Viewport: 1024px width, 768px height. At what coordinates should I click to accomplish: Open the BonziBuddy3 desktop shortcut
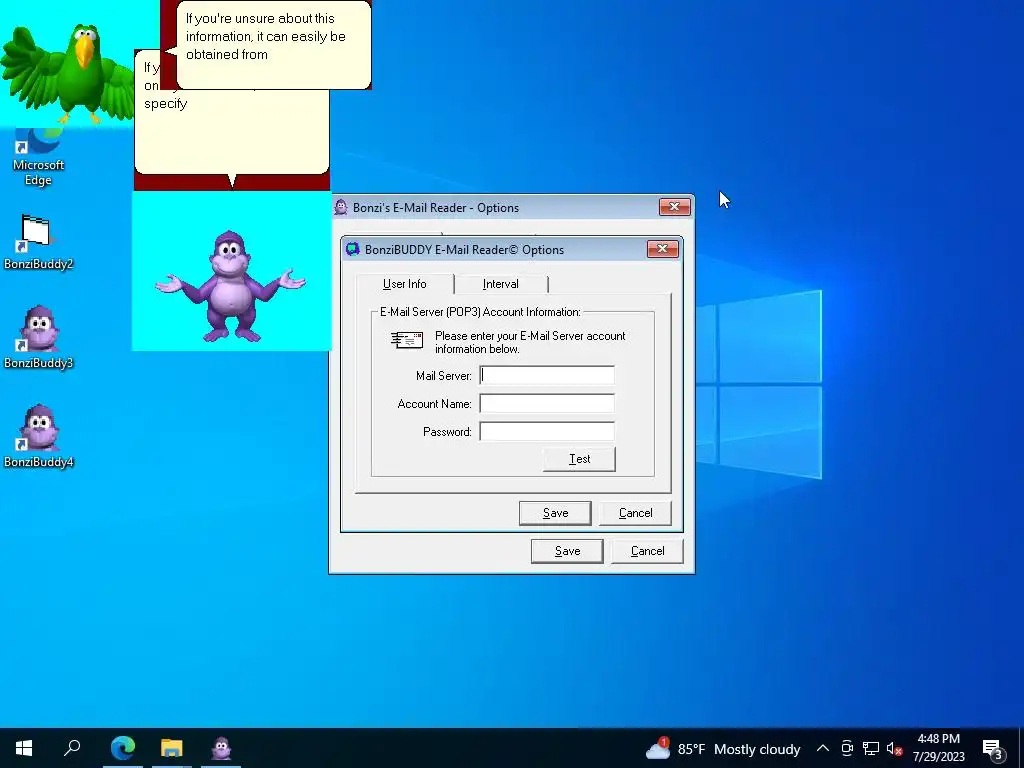38,338
